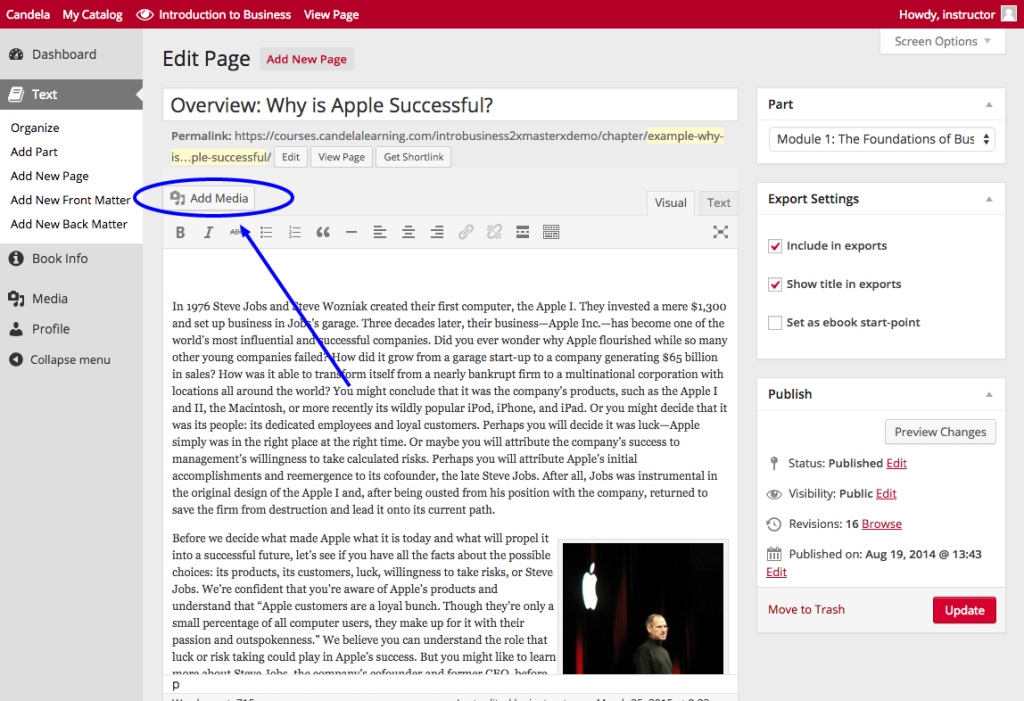Edit the permalink slug
The image size is (1024, 701).
click(x=291, y=157)
